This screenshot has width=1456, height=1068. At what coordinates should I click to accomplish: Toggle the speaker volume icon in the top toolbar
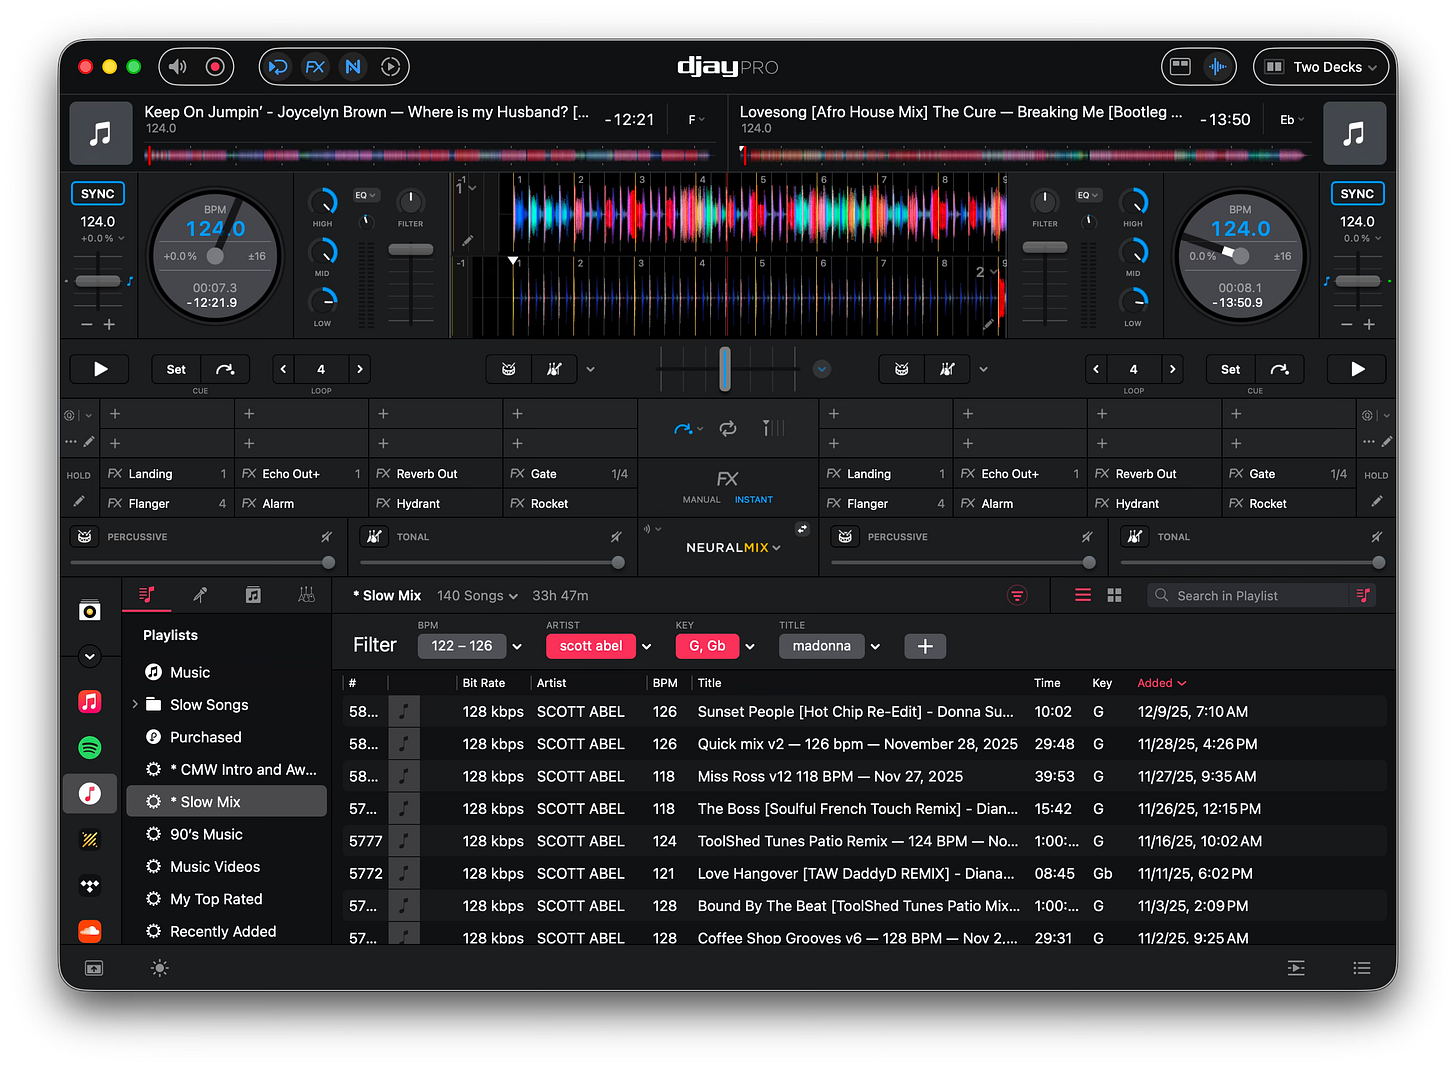[177, 67]
